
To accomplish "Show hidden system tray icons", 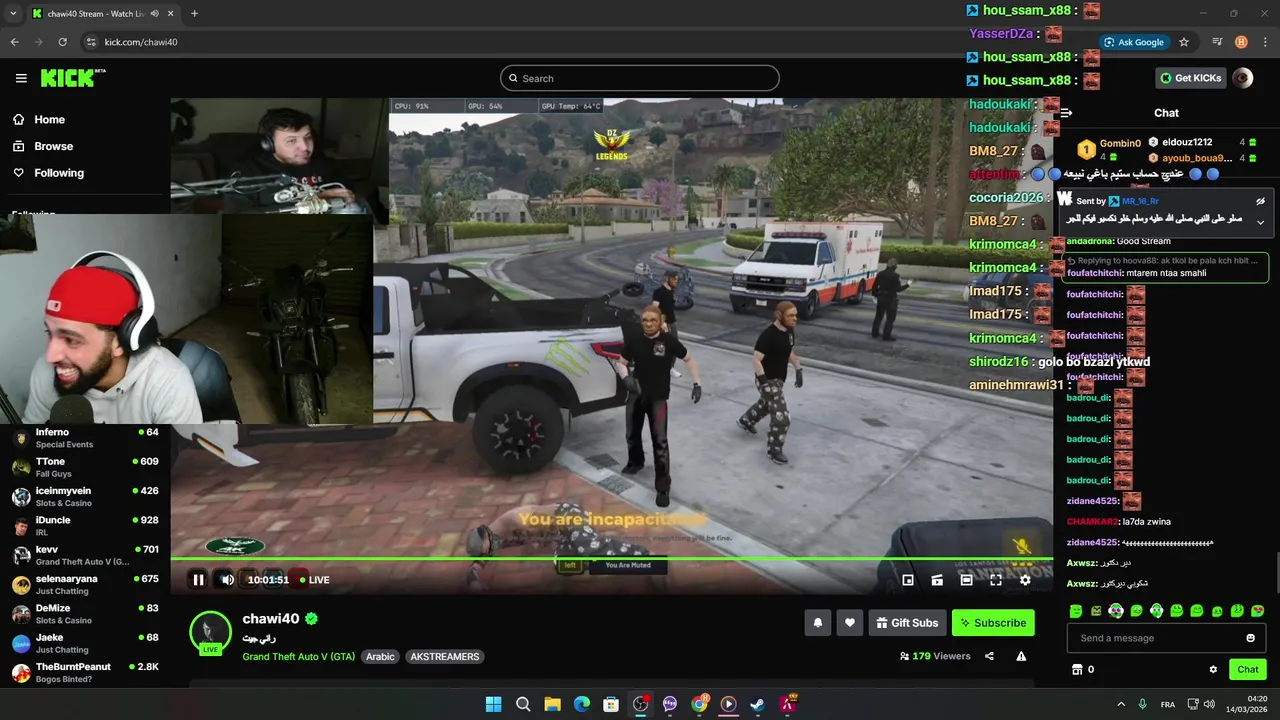I will click(1120, 704).
